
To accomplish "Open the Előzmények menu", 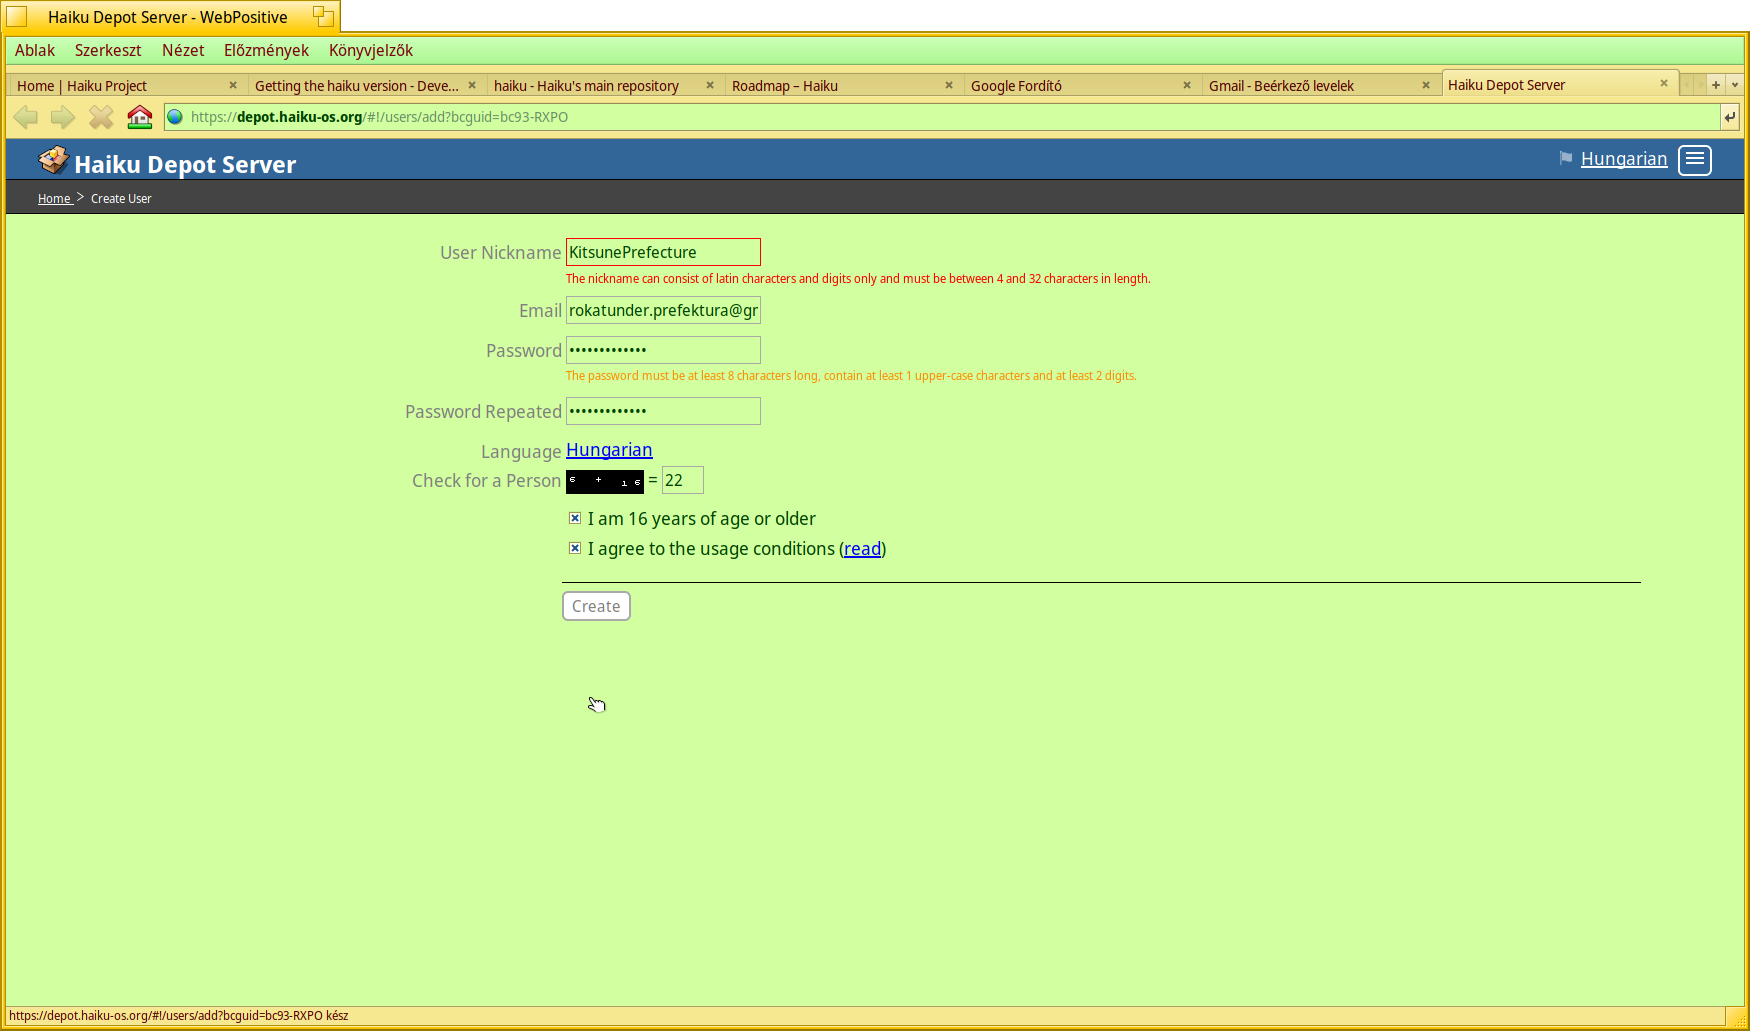I will [x=266, y=50].
